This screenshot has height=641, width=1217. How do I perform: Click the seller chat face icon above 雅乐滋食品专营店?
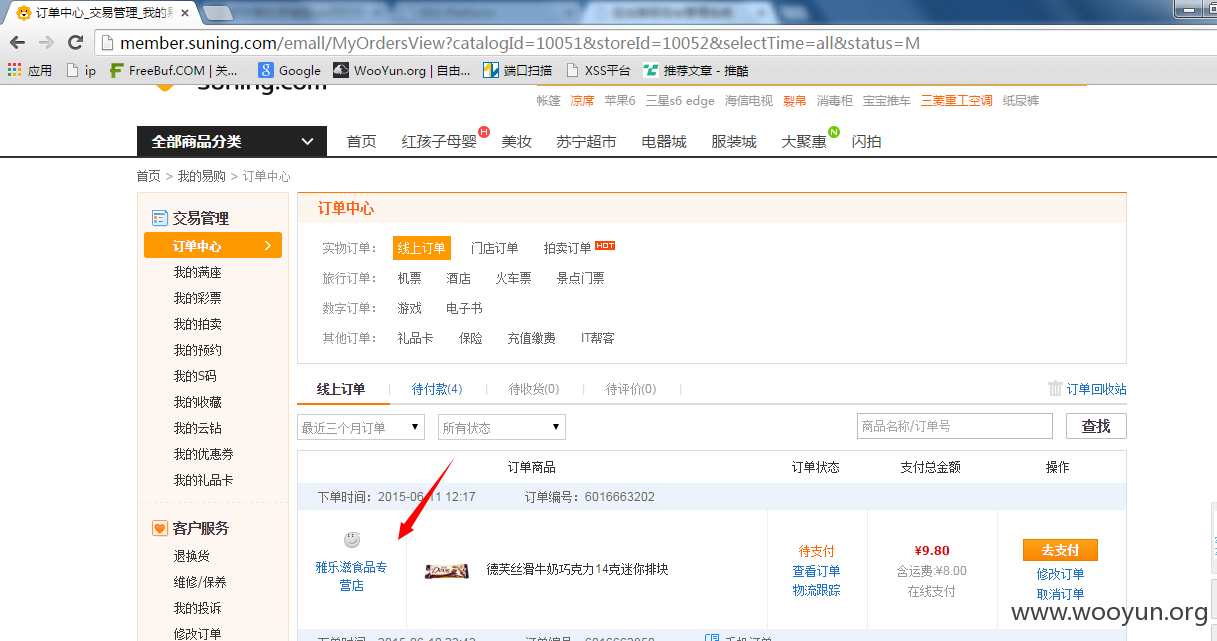pyautogui.click(x=352, y=540)
